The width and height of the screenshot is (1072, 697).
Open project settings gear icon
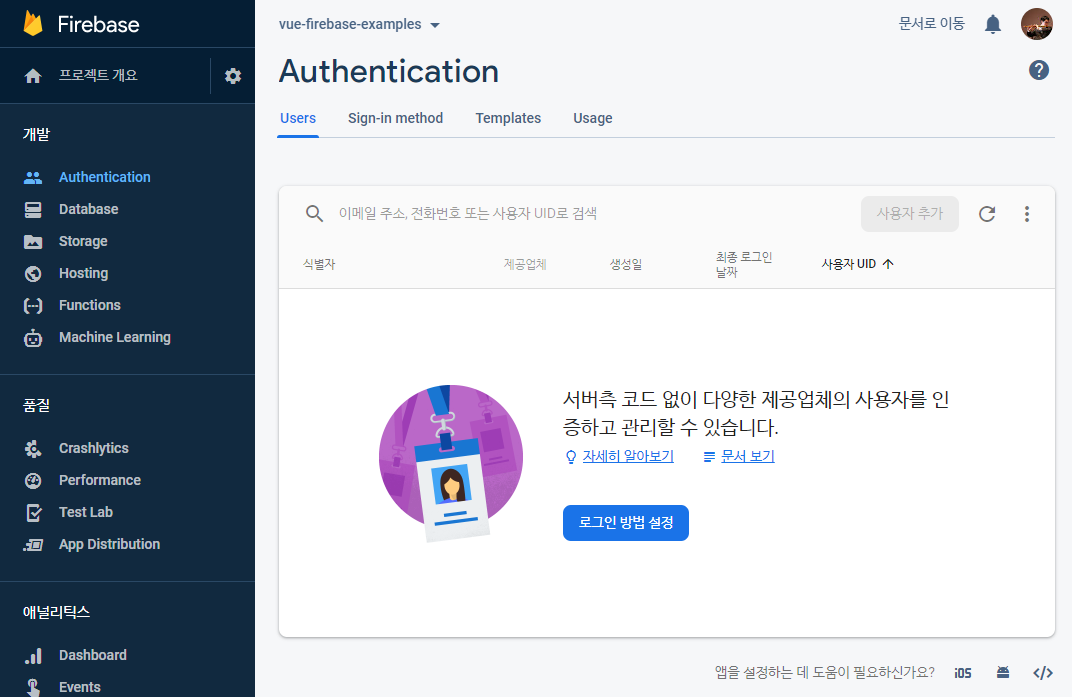tap(233, 76)
